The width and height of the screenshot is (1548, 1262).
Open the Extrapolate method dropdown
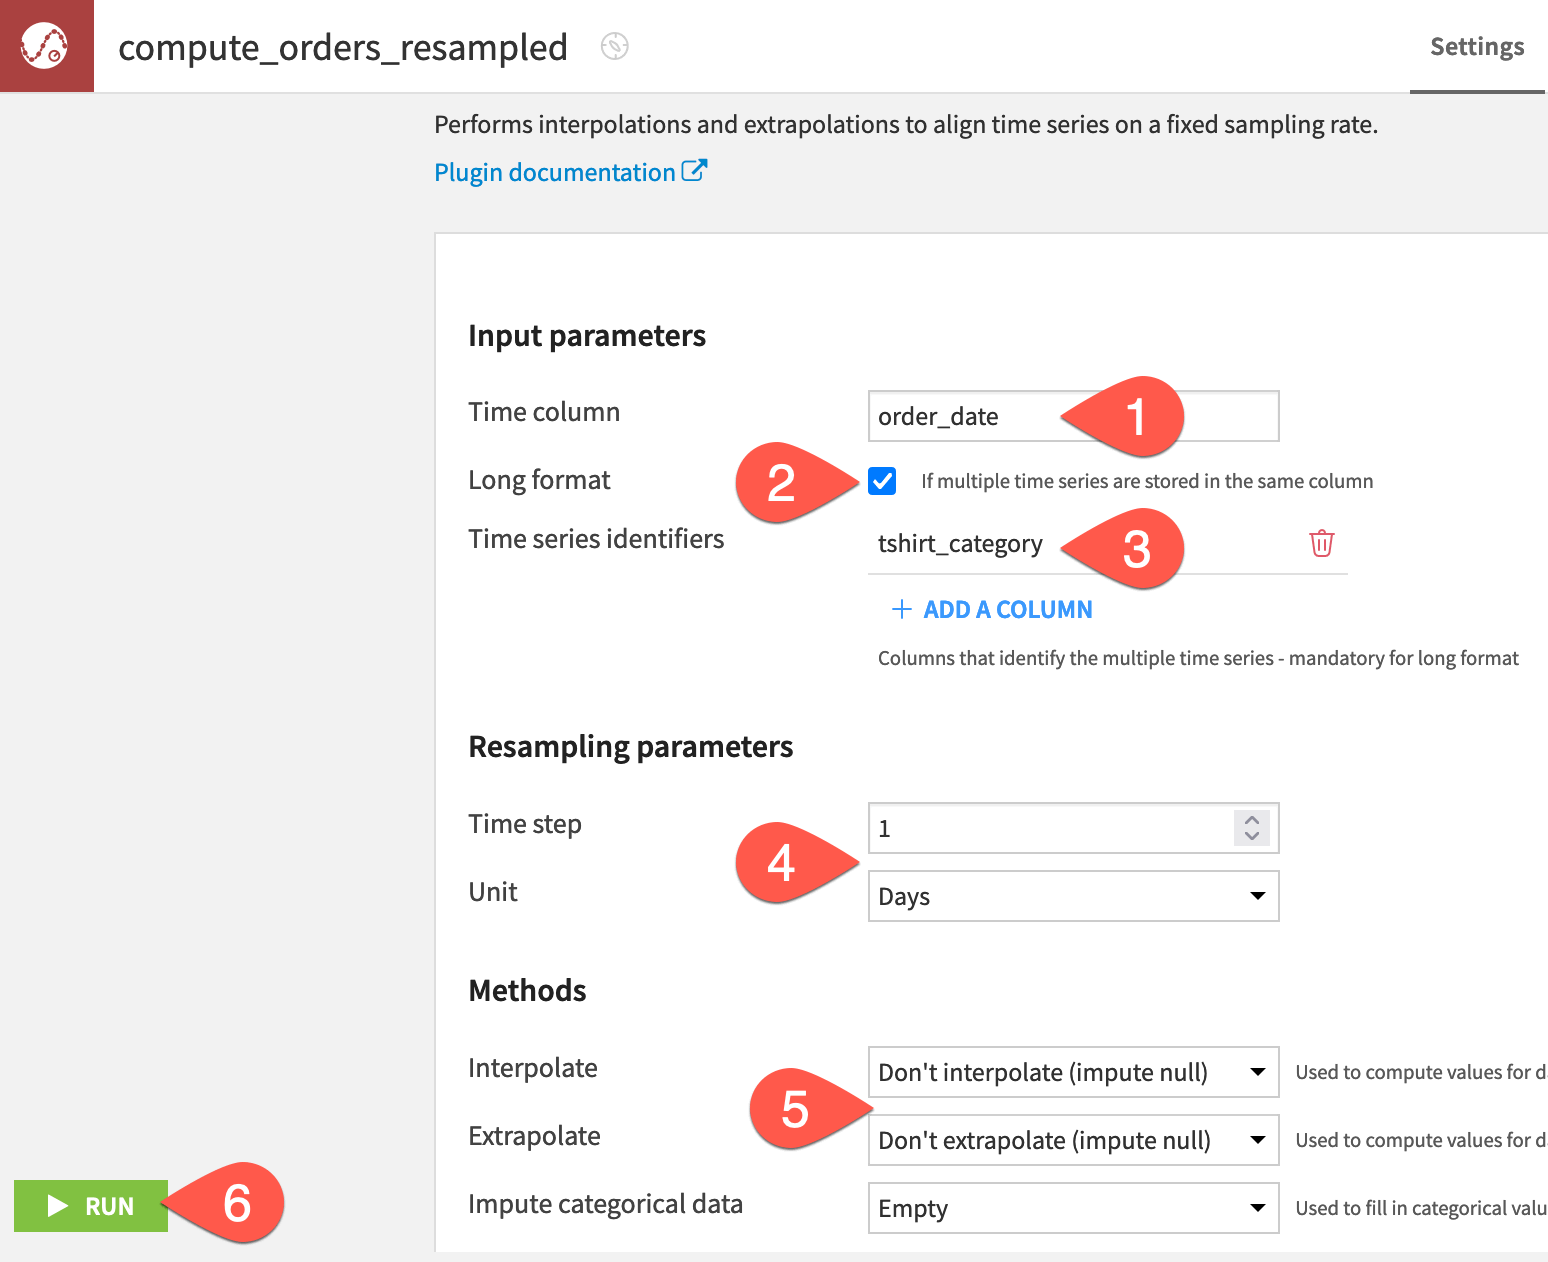click(1073, 1140)
